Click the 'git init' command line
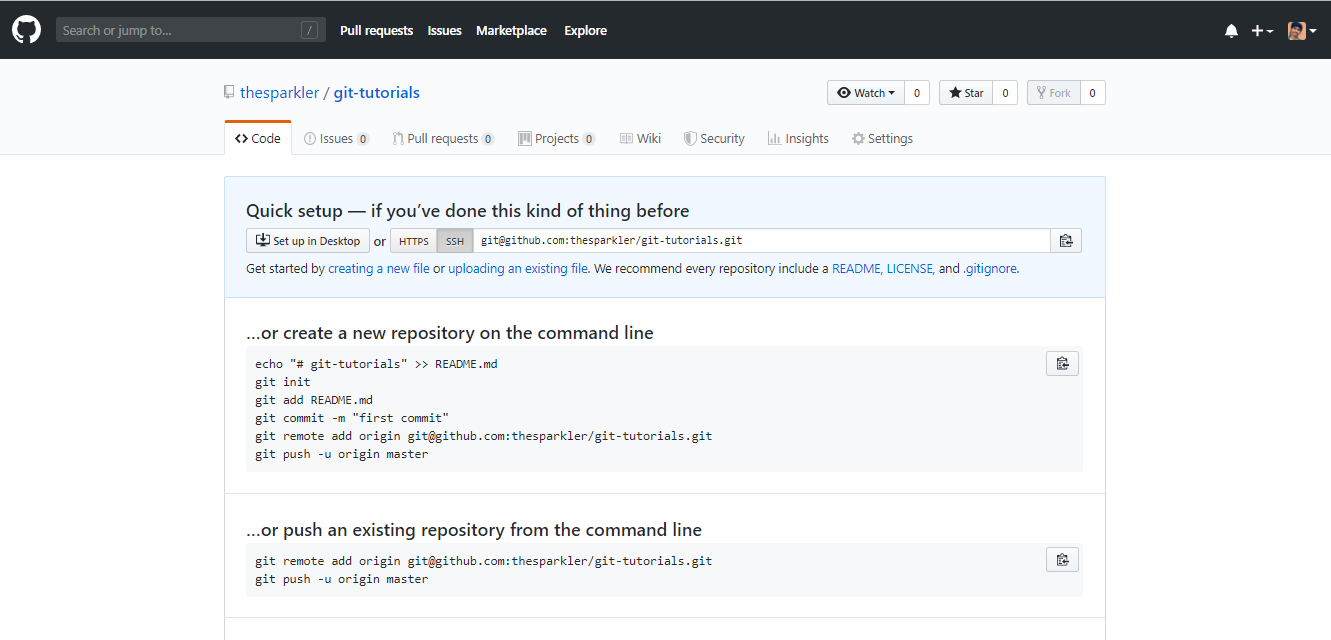This screenshot has width=1331, height=640. tap(283, 382)
